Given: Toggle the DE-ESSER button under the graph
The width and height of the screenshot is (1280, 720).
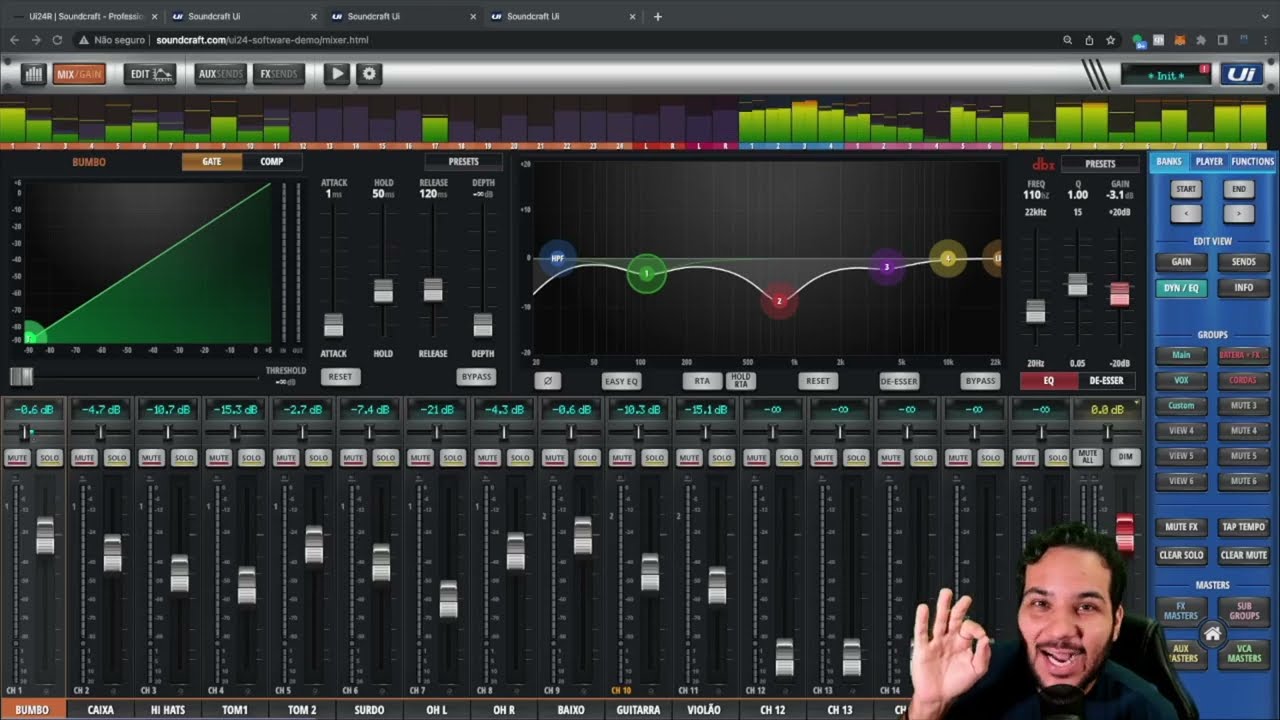Looking at the screenshot, I should click(x=899, y=380).
